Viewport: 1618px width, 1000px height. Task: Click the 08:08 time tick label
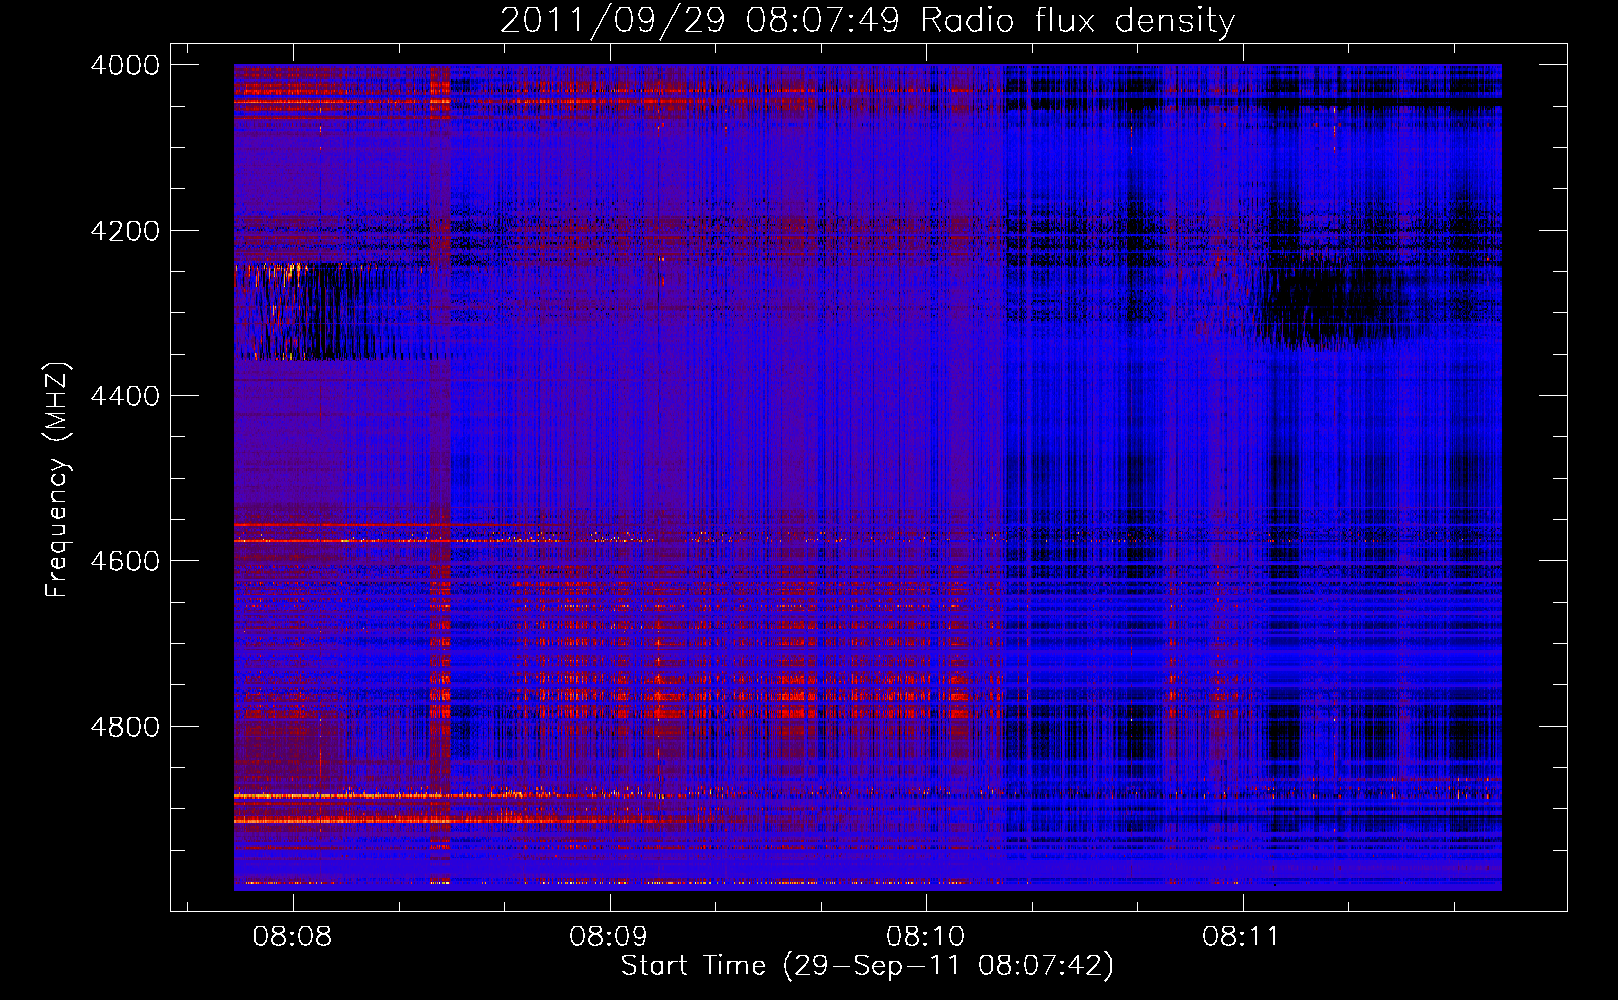pyautogui.click(x=292, y=937)
